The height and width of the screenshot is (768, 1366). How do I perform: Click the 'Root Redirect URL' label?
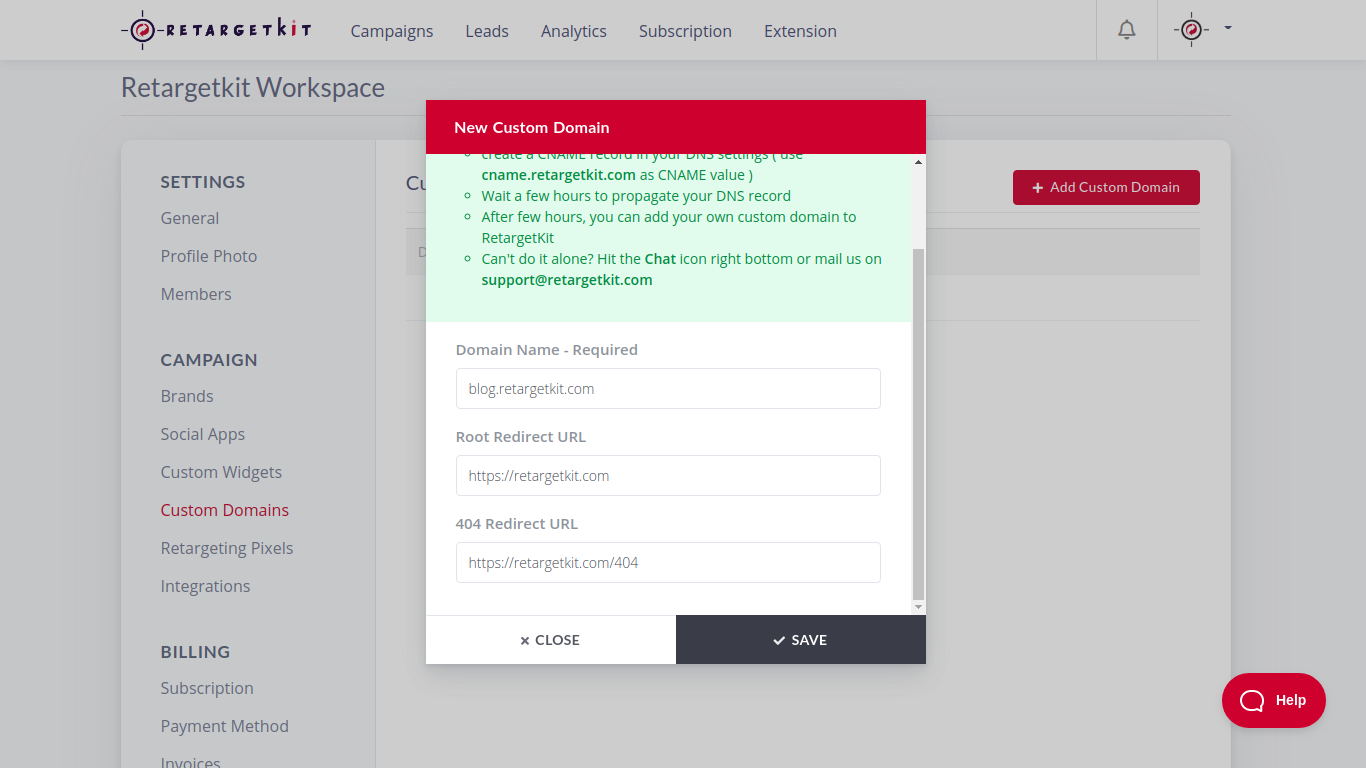(x=521, y=437)
